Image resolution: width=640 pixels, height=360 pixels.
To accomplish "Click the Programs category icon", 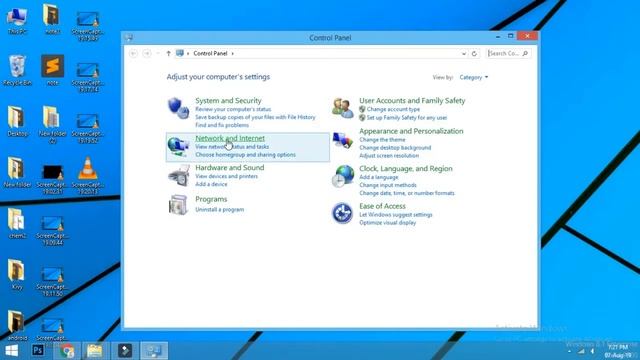I will (178, 204).
